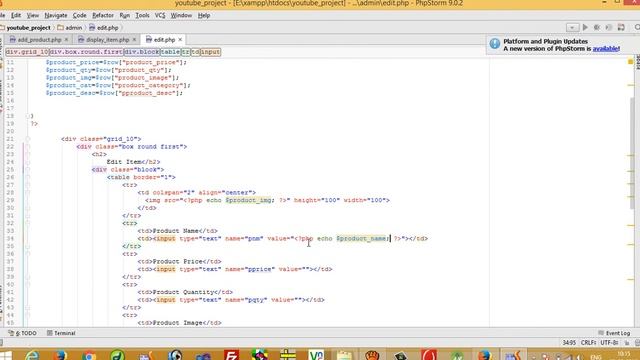Image resolution: width=640 pixels, height=360 pixels.
Task: Select input structure breadcrumb
Action: click(x=210, y=52)
